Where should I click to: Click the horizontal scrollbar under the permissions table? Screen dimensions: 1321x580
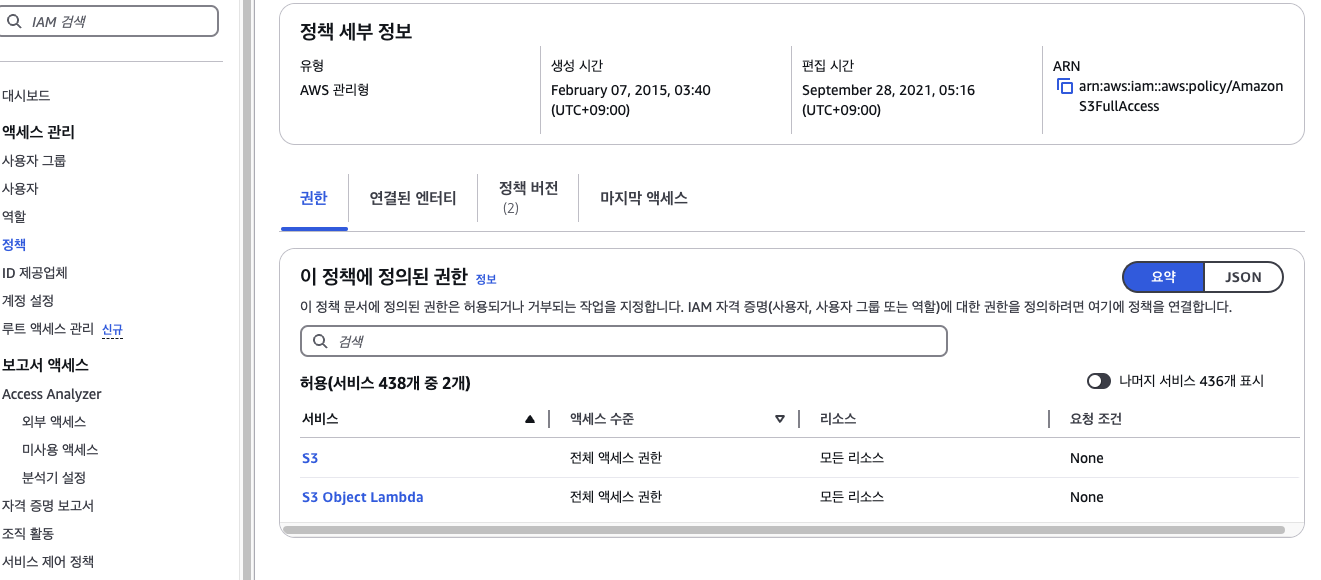[x=784, y=529]
